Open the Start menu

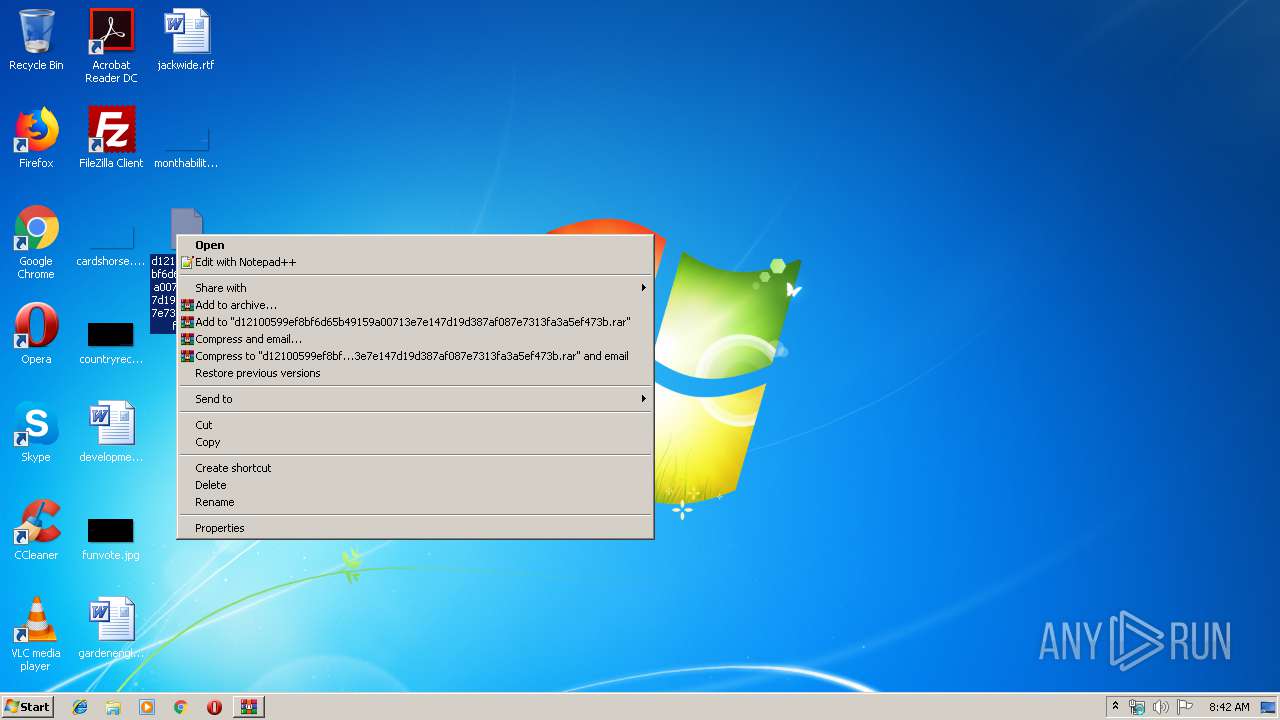point(28,707)
